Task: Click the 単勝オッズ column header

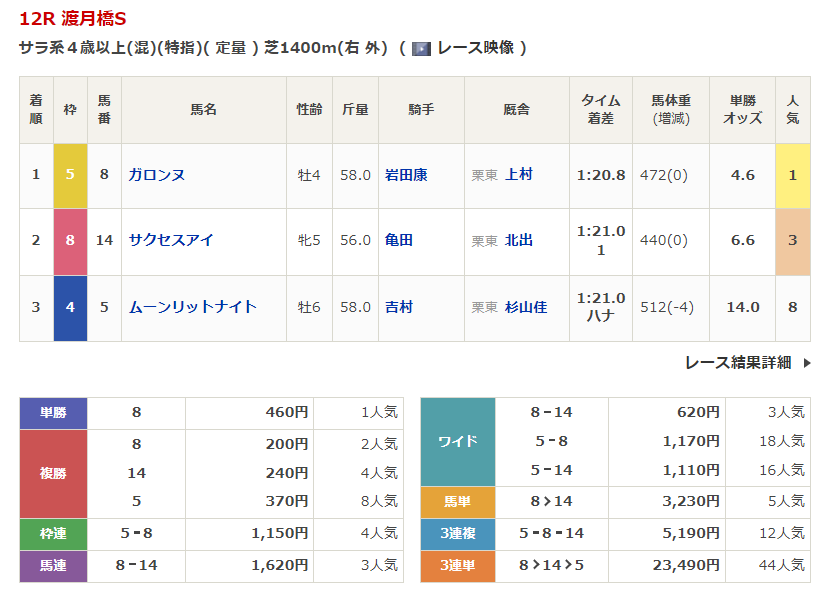Action: (742, 109)
